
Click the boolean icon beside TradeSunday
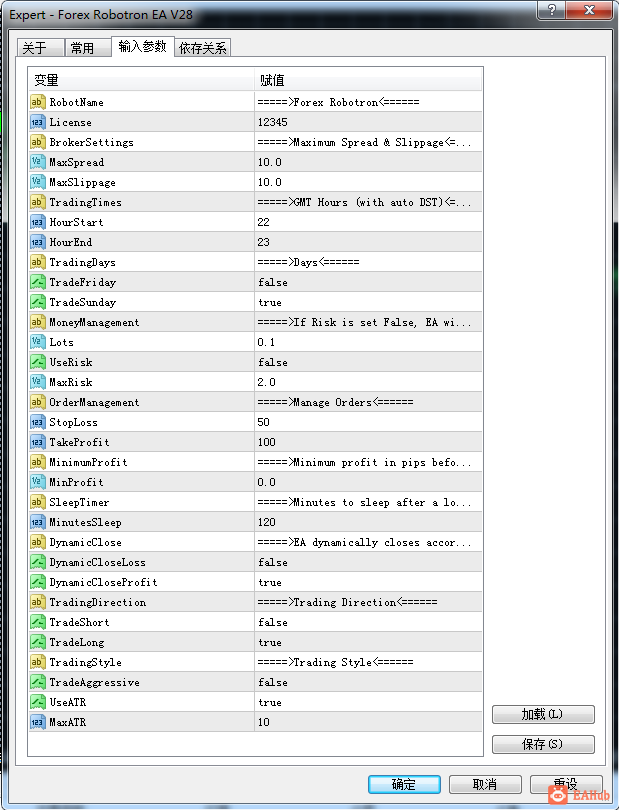38,302
